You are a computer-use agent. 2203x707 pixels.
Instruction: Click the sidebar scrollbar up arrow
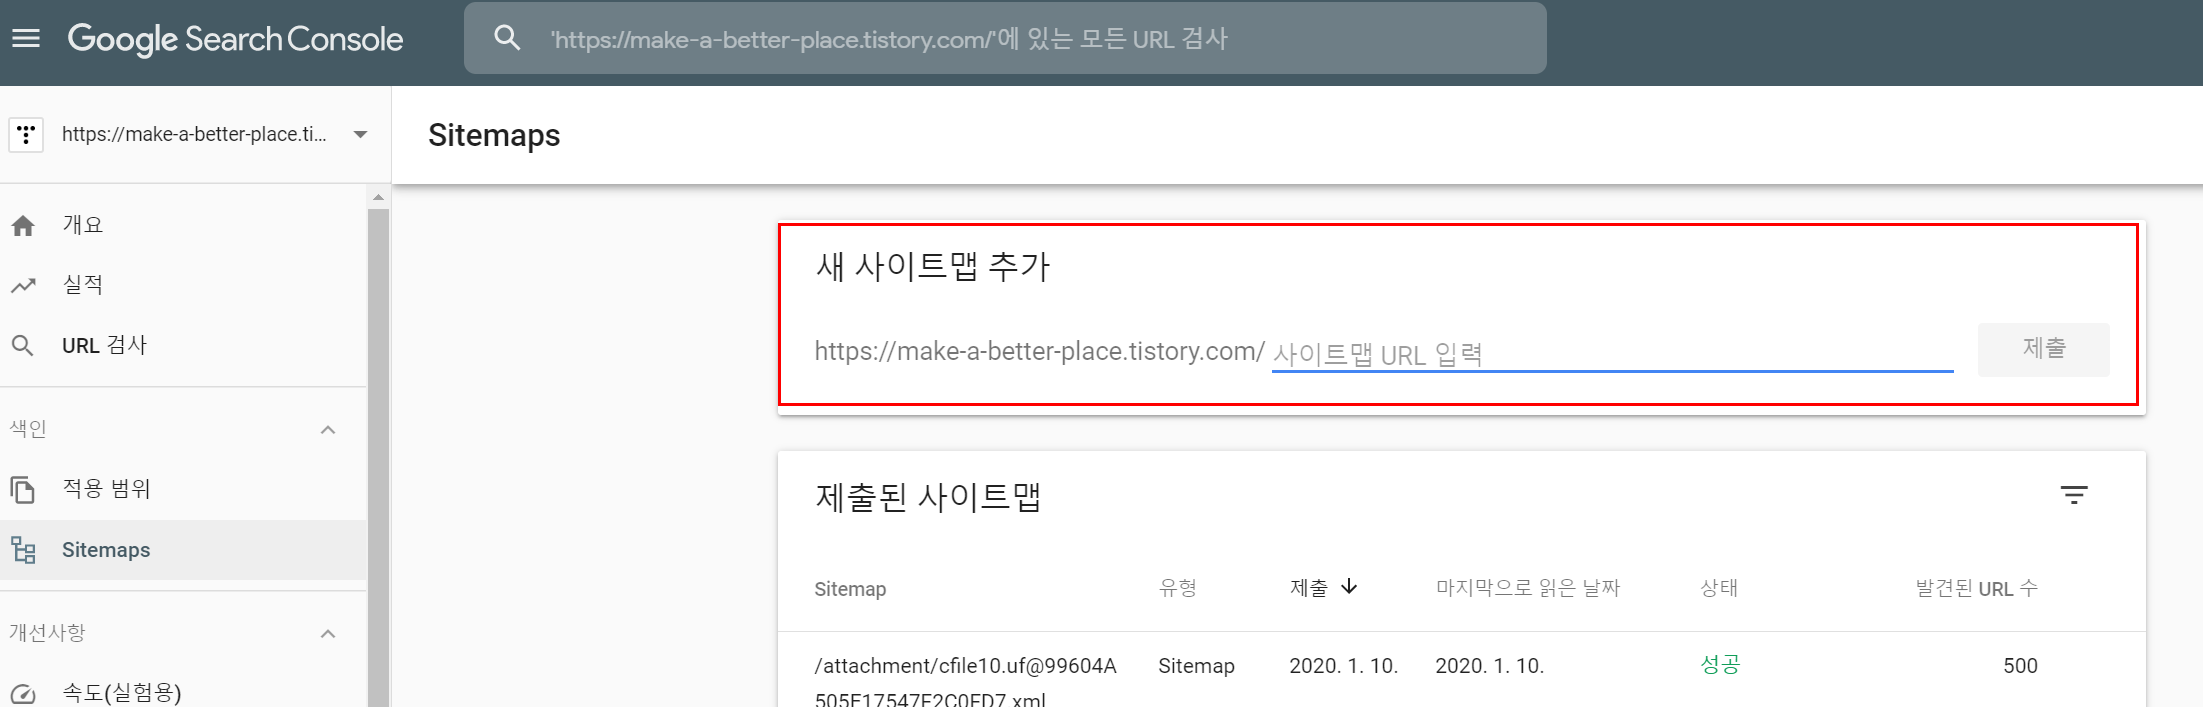pos(378,197)
